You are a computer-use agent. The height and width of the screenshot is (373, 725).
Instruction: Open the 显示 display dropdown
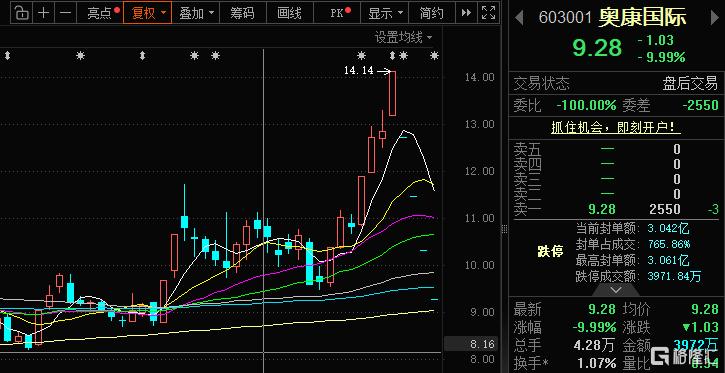point(385,13)
